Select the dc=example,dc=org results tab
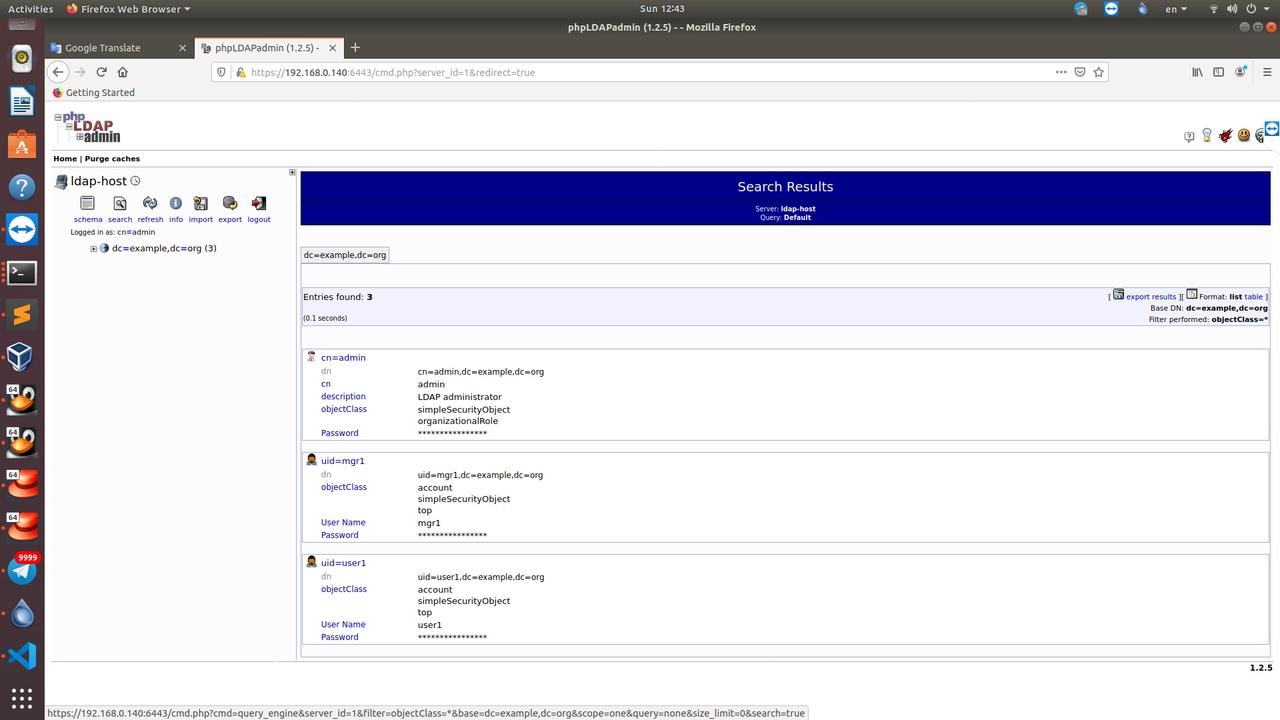The height and width of the screenshot is (720, 1280). pos(345,255)
